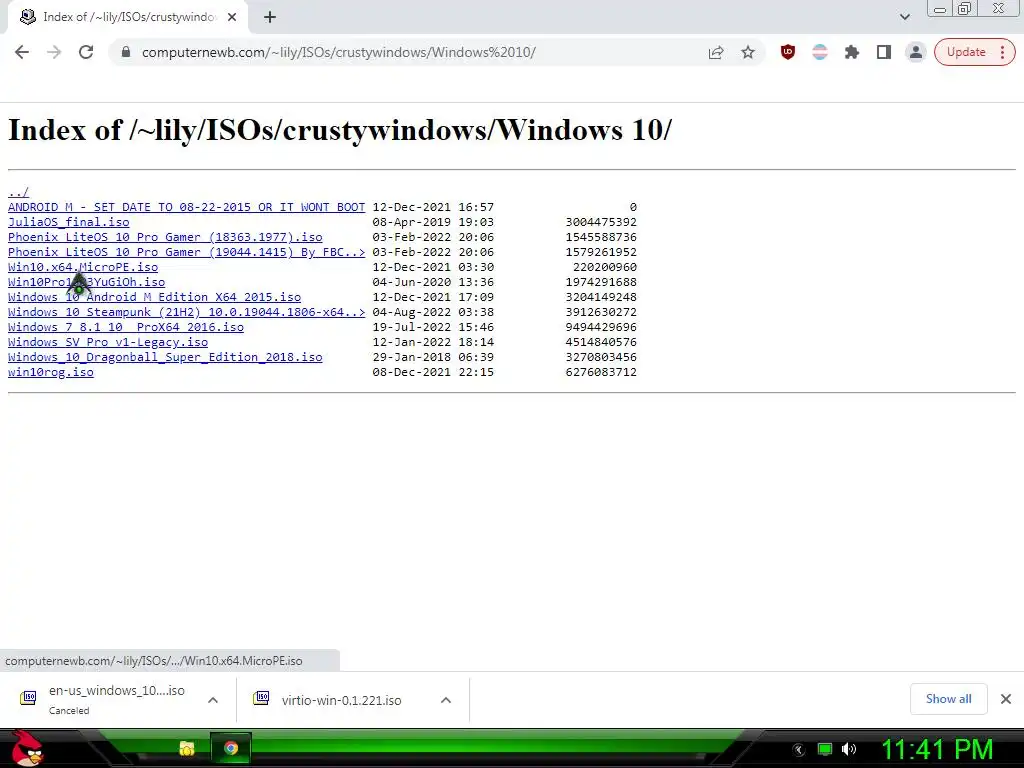The height and width of the screenshot is (768, 1024).
Task: Reload the current page
Action: click(86, 52)
